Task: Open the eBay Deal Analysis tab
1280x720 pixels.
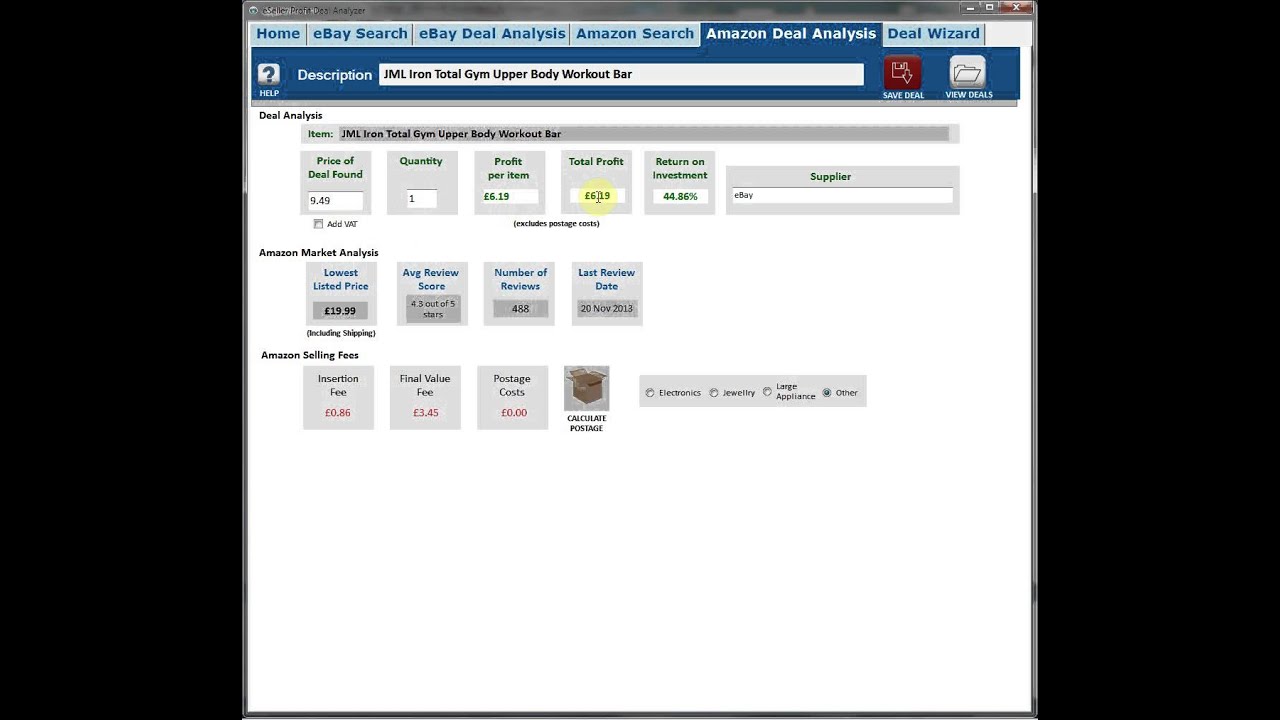Action: [x=492, y=33]
